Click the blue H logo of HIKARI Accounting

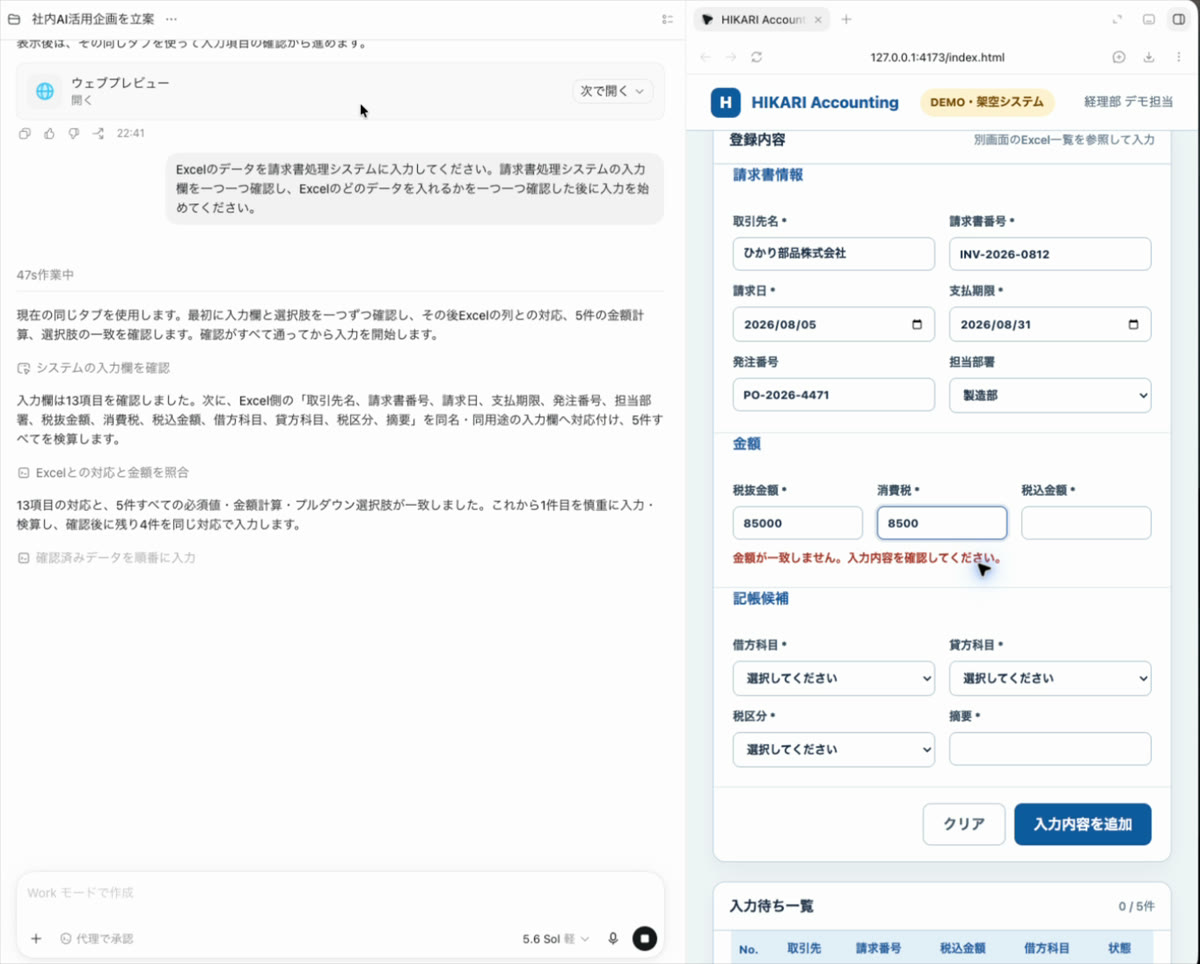(x=726, y=102)
